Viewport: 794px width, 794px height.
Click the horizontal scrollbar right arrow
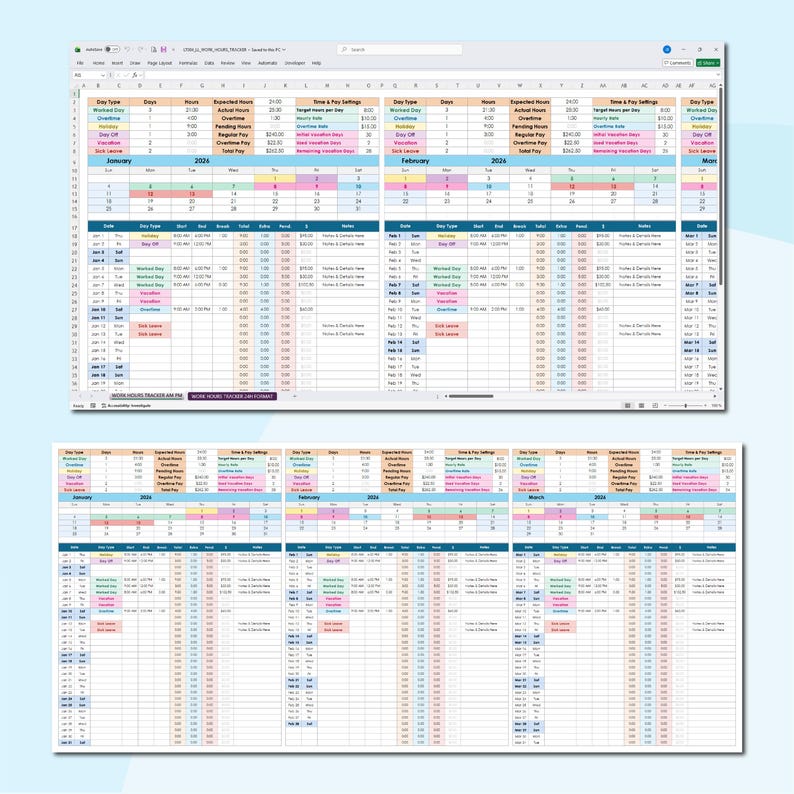[715, 396]
